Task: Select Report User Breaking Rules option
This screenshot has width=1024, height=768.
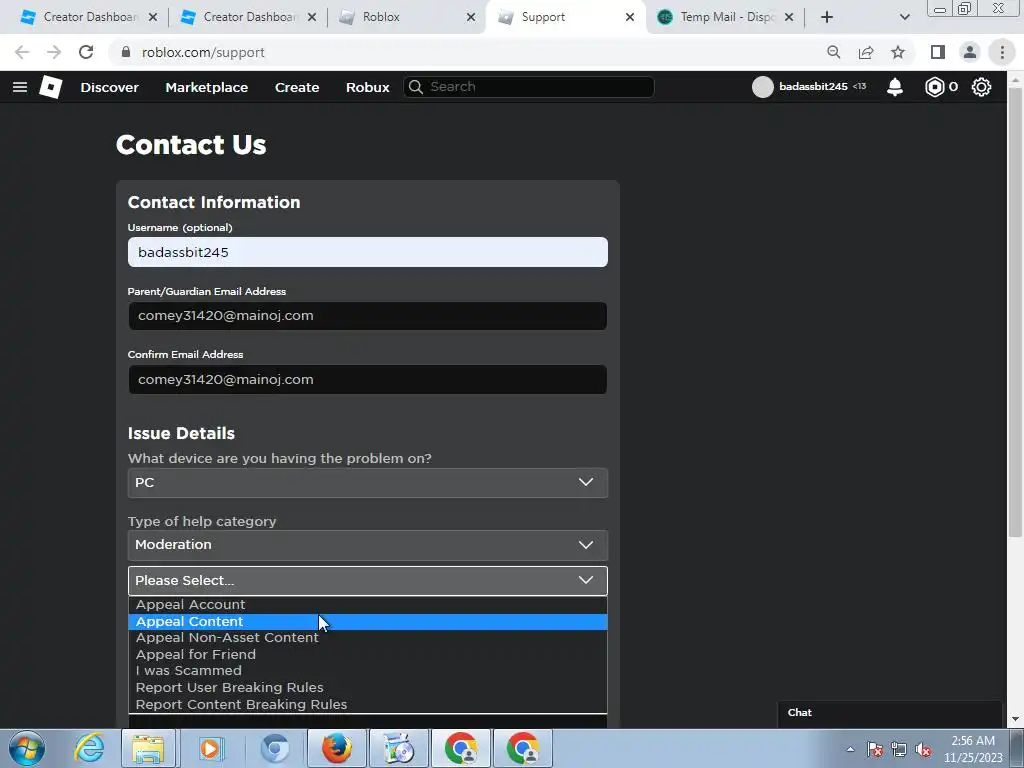Action: tap(368, 688)
